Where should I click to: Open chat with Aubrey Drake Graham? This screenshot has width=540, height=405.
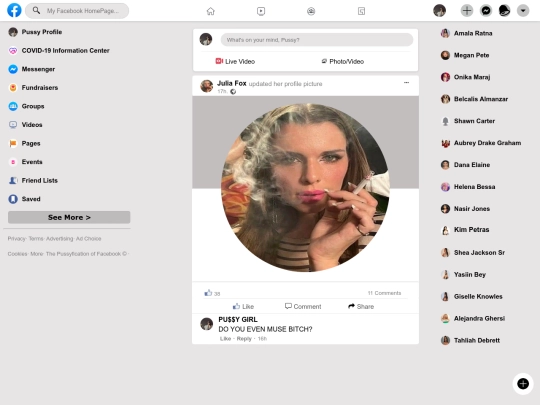[x=481, y=143]
